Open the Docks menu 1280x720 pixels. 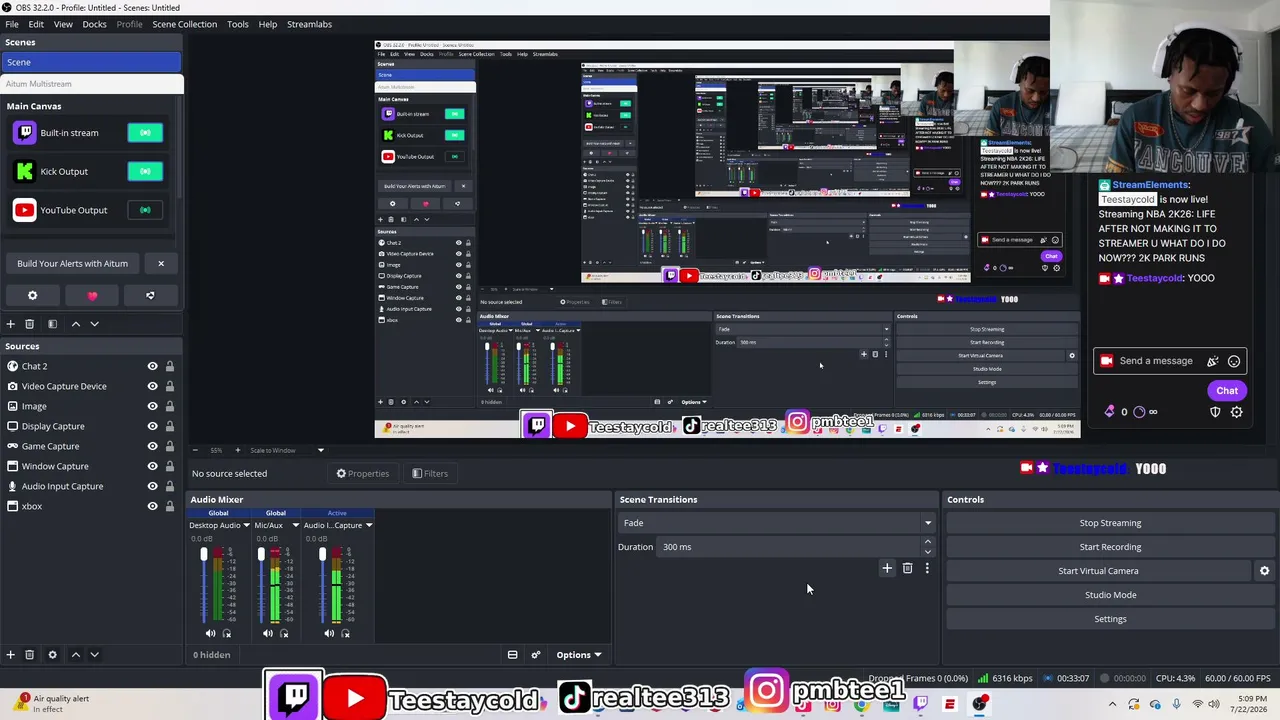tap(94, 24)
